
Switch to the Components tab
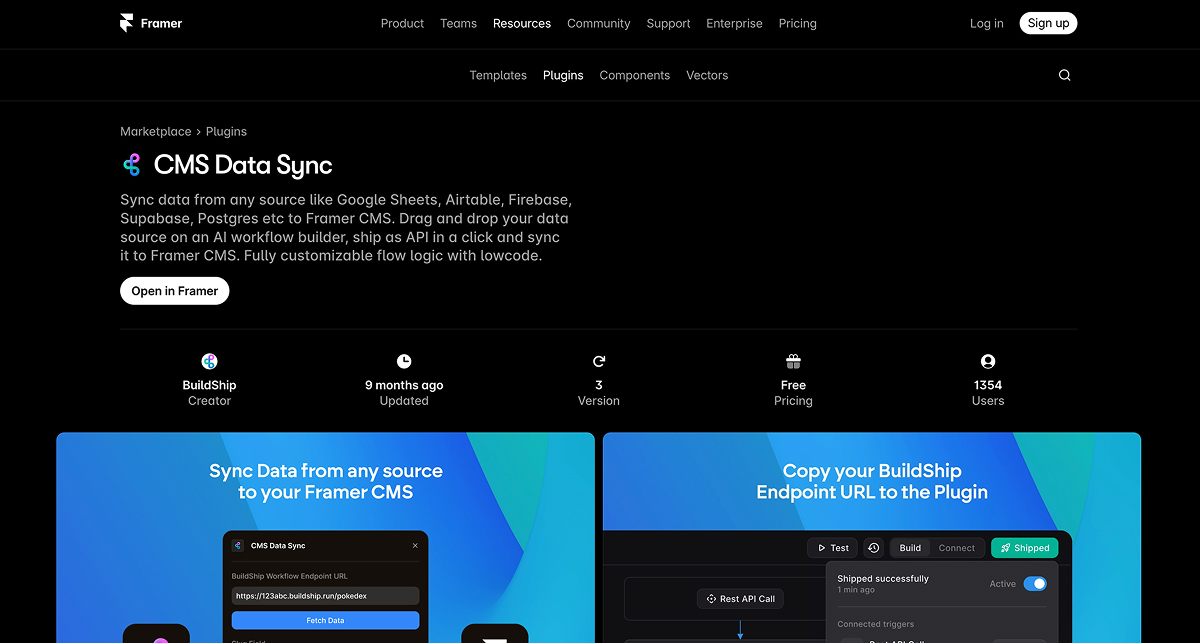coord(635,75)
